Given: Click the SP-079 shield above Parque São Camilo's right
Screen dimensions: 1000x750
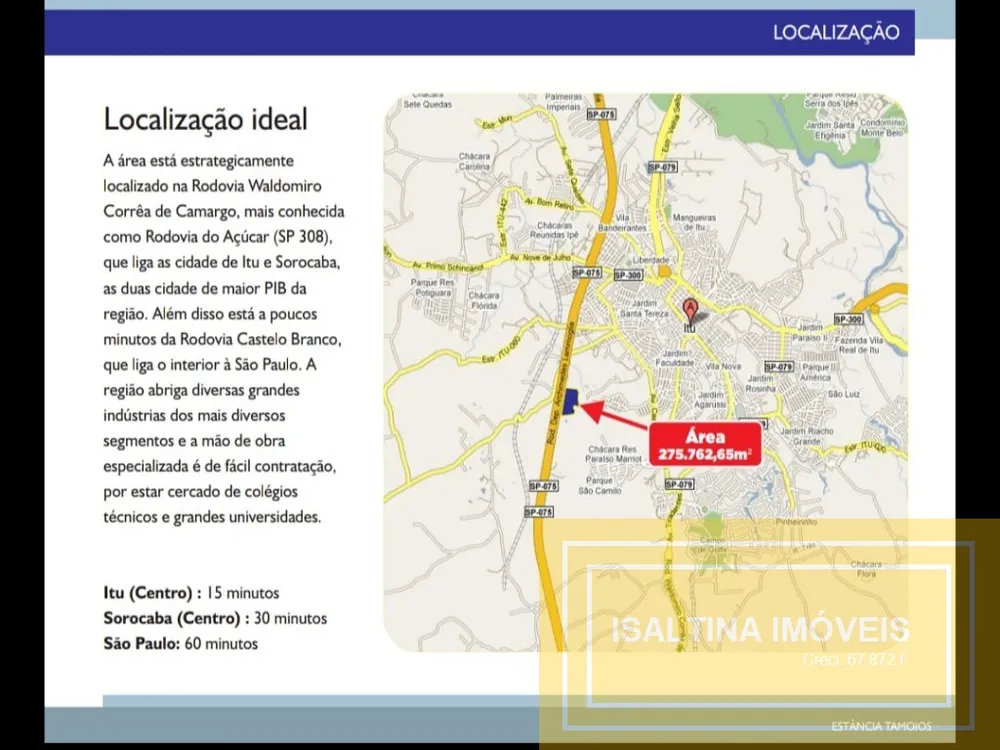Looking at the screenshot, I should click(679, 485).
